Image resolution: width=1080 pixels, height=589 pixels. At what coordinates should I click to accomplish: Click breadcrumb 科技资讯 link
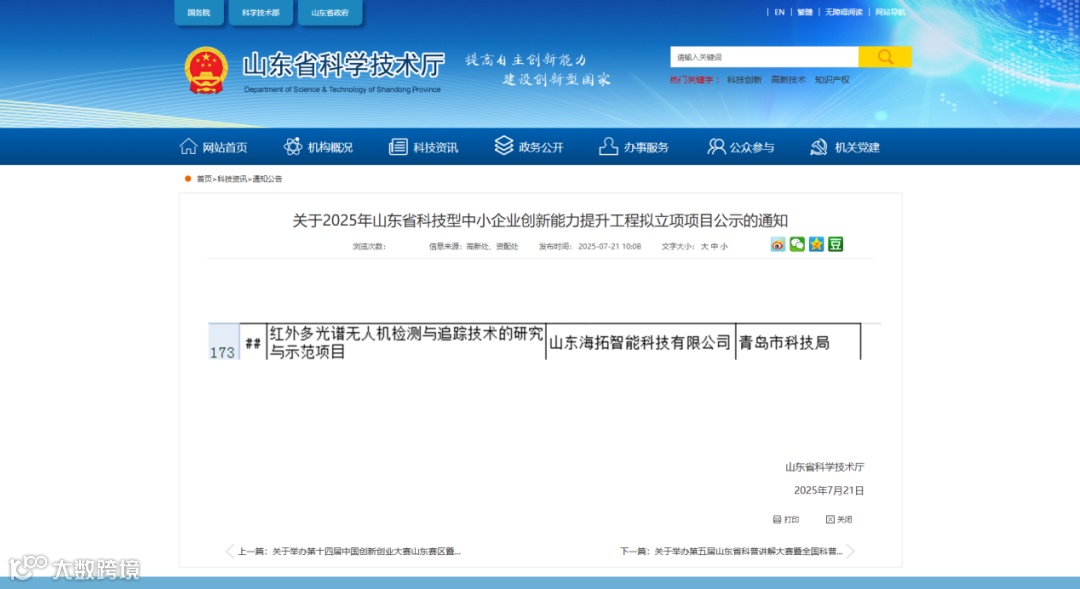pyautogui.click(x=232, y=179)
